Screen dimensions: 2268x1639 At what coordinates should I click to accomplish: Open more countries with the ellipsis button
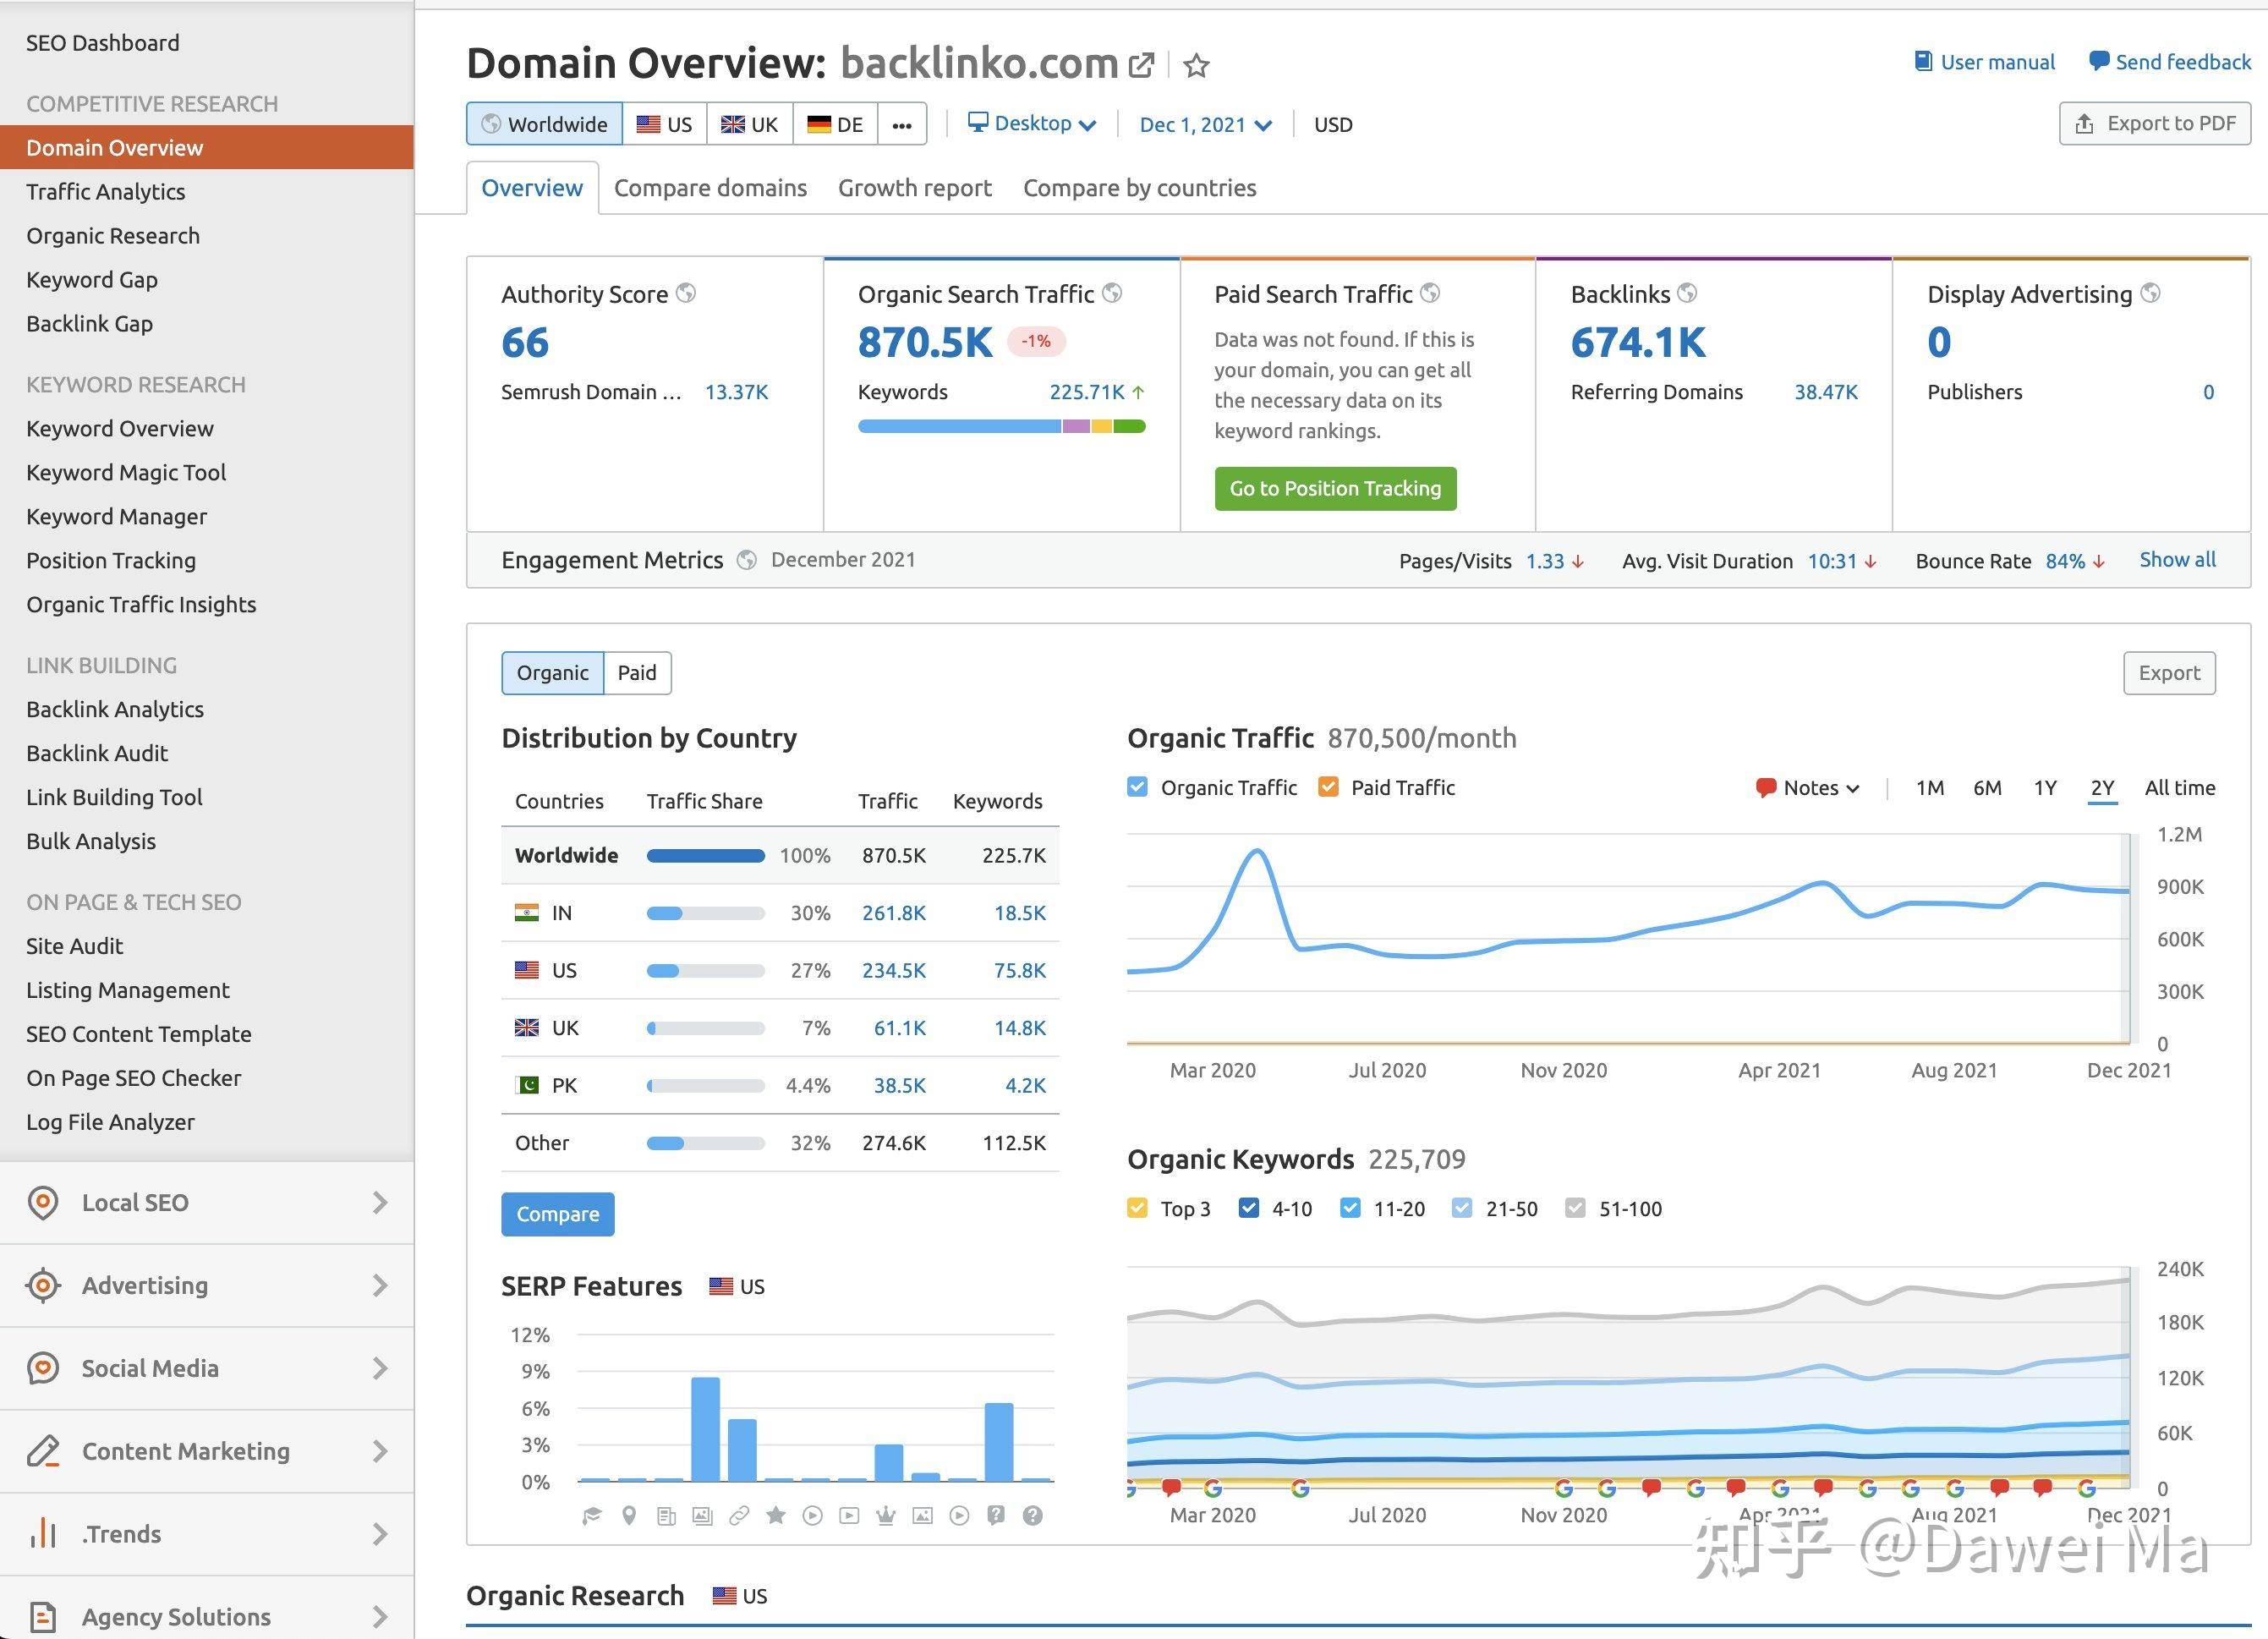(x=902, y=124)
